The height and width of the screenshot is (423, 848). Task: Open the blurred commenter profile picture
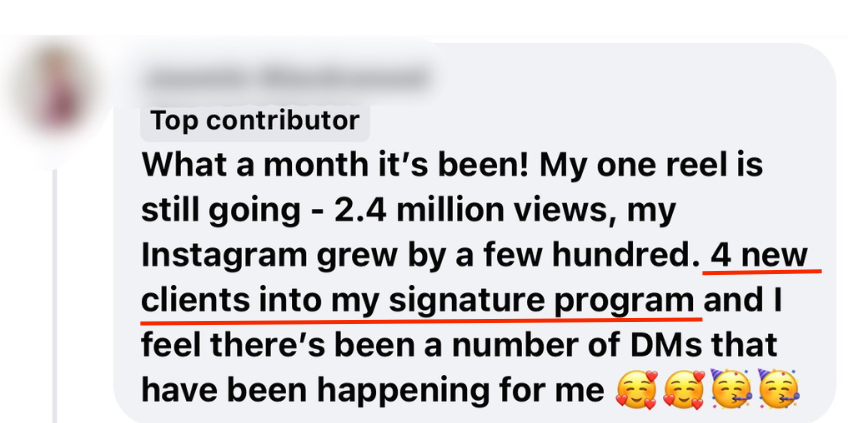point(56,90)
